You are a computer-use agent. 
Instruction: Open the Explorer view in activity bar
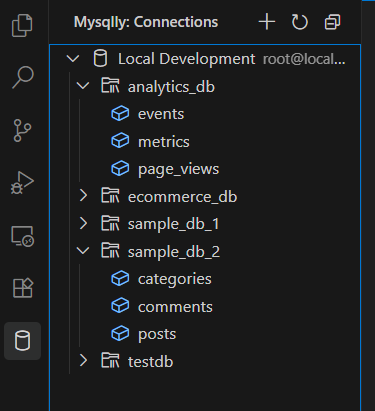tap(22, 25)
